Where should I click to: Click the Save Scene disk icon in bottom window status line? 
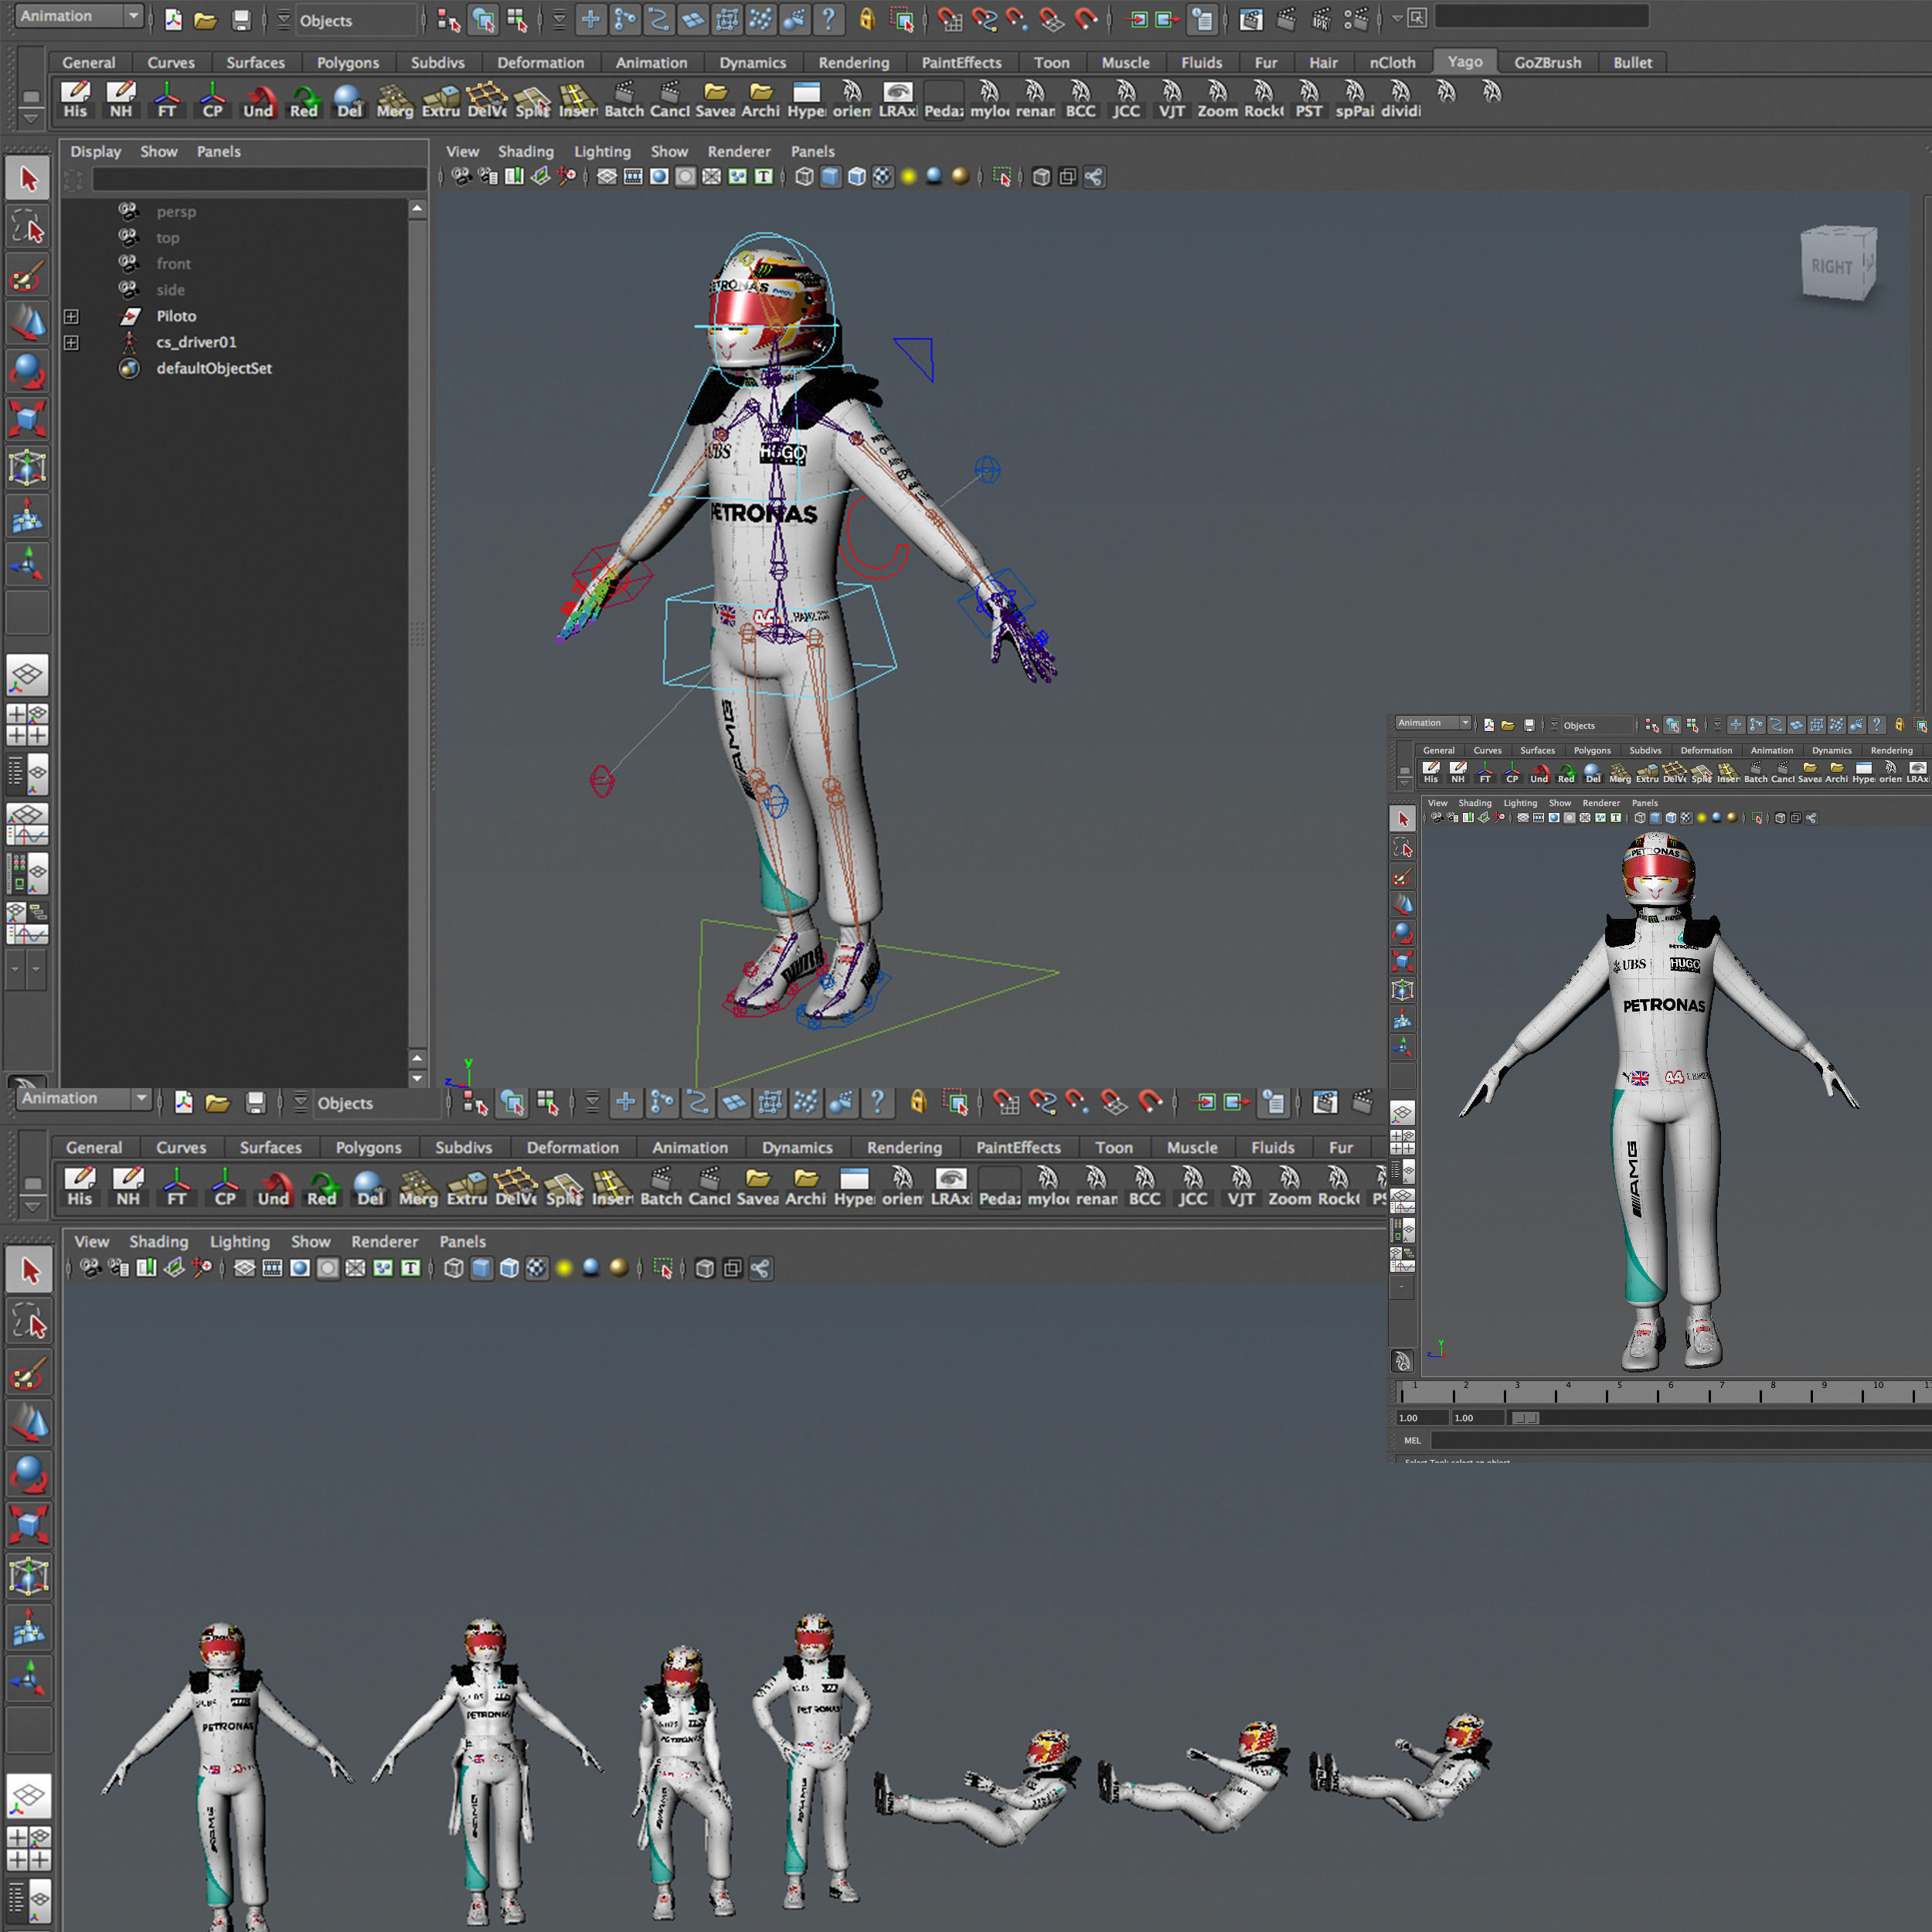256,1102
